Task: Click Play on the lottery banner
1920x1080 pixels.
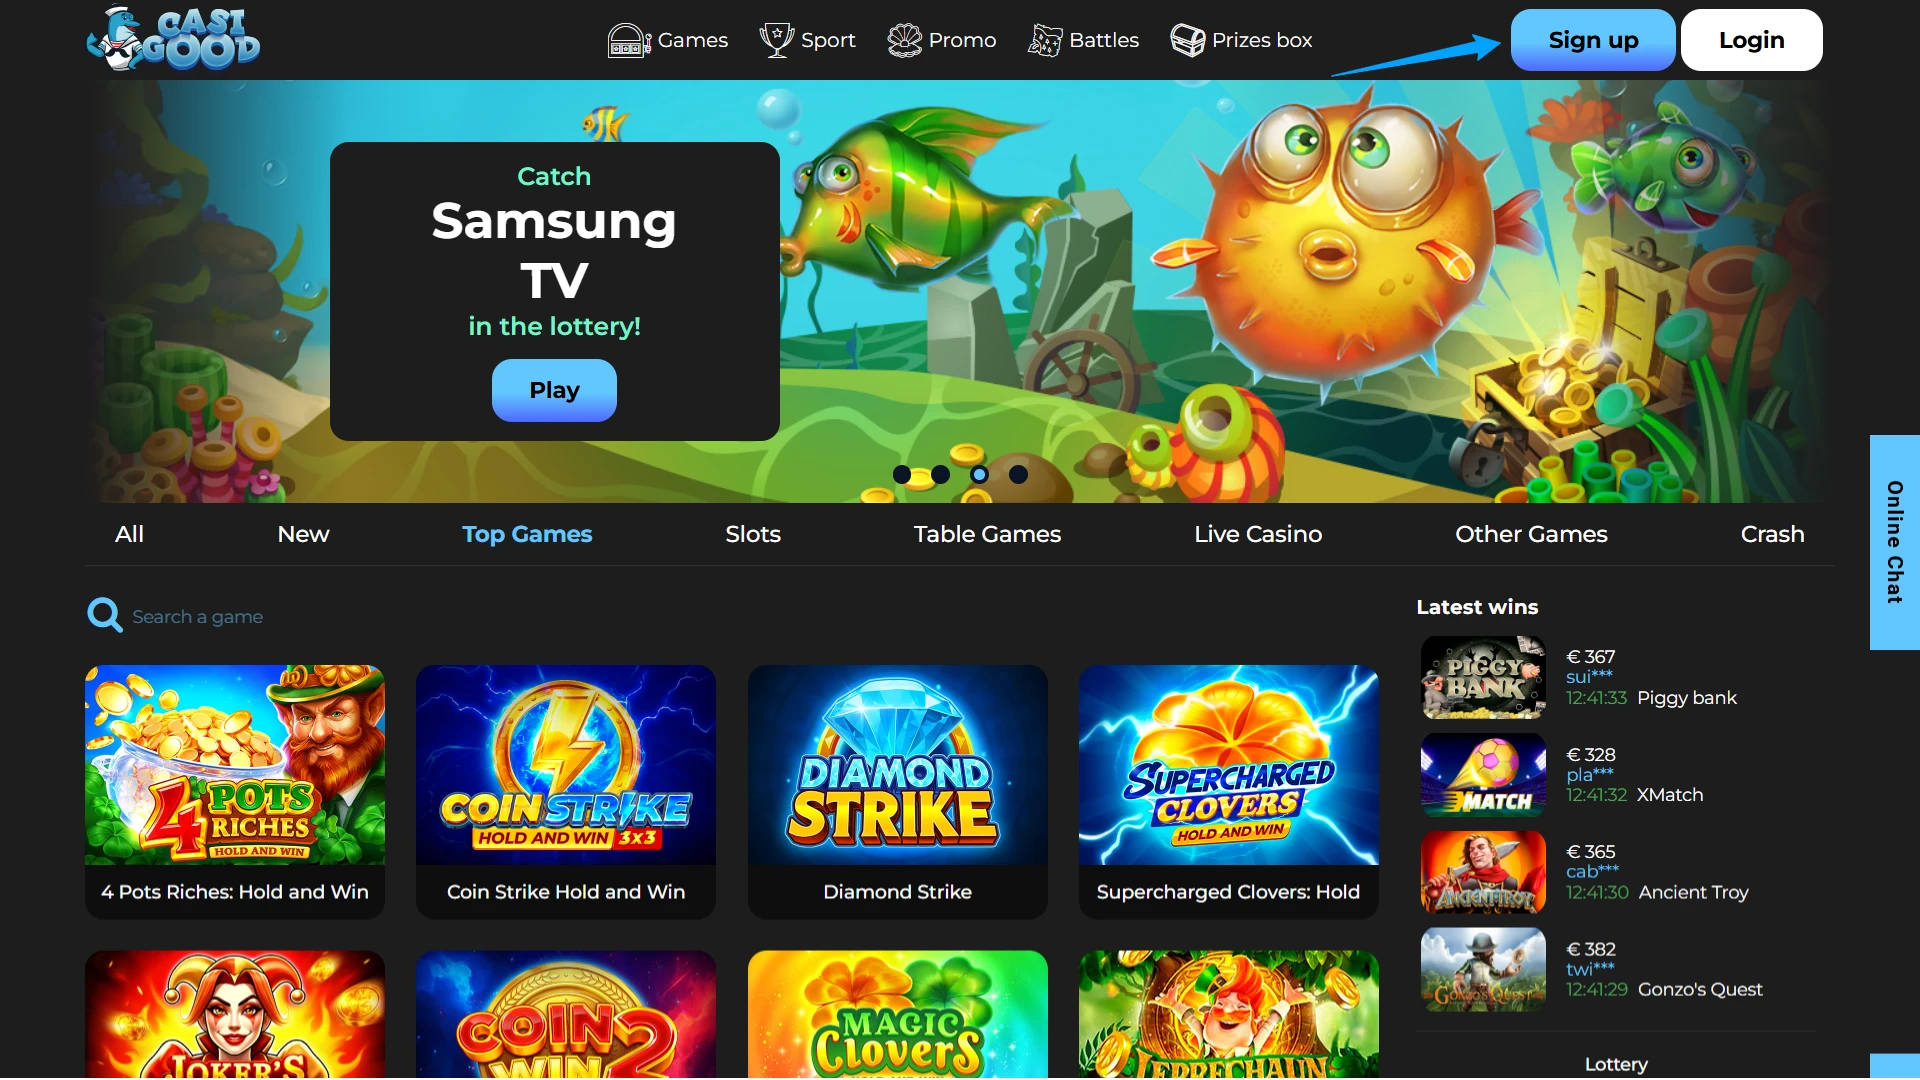Action: [x=554, y=390]
